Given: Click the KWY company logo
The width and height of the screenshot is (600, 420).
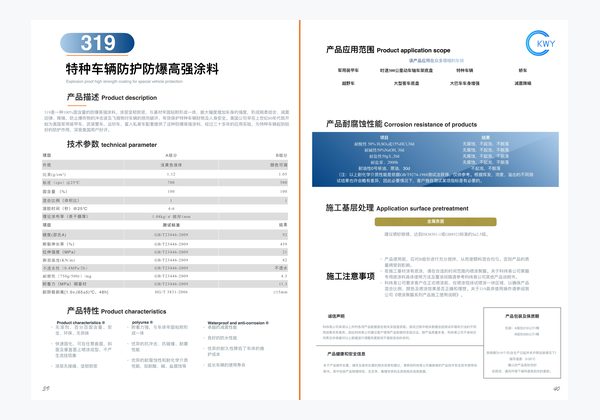Looking at the screenshot, I should [540, 43].
